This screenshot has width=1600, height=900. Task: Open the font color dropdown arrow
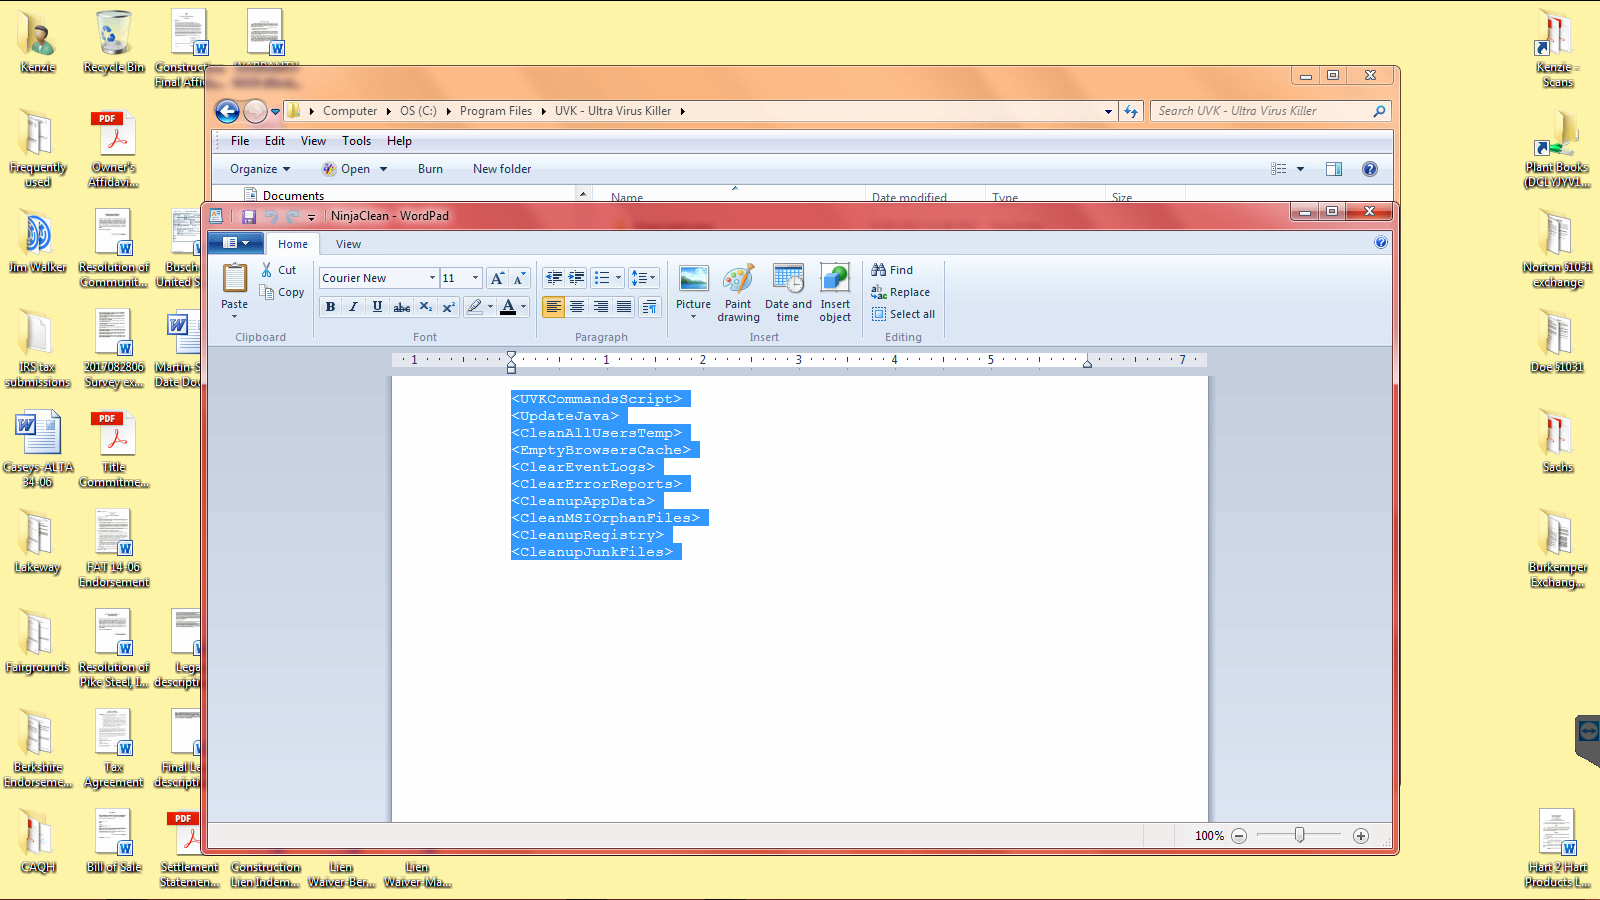pyautogui.click(x=523, y=307)
